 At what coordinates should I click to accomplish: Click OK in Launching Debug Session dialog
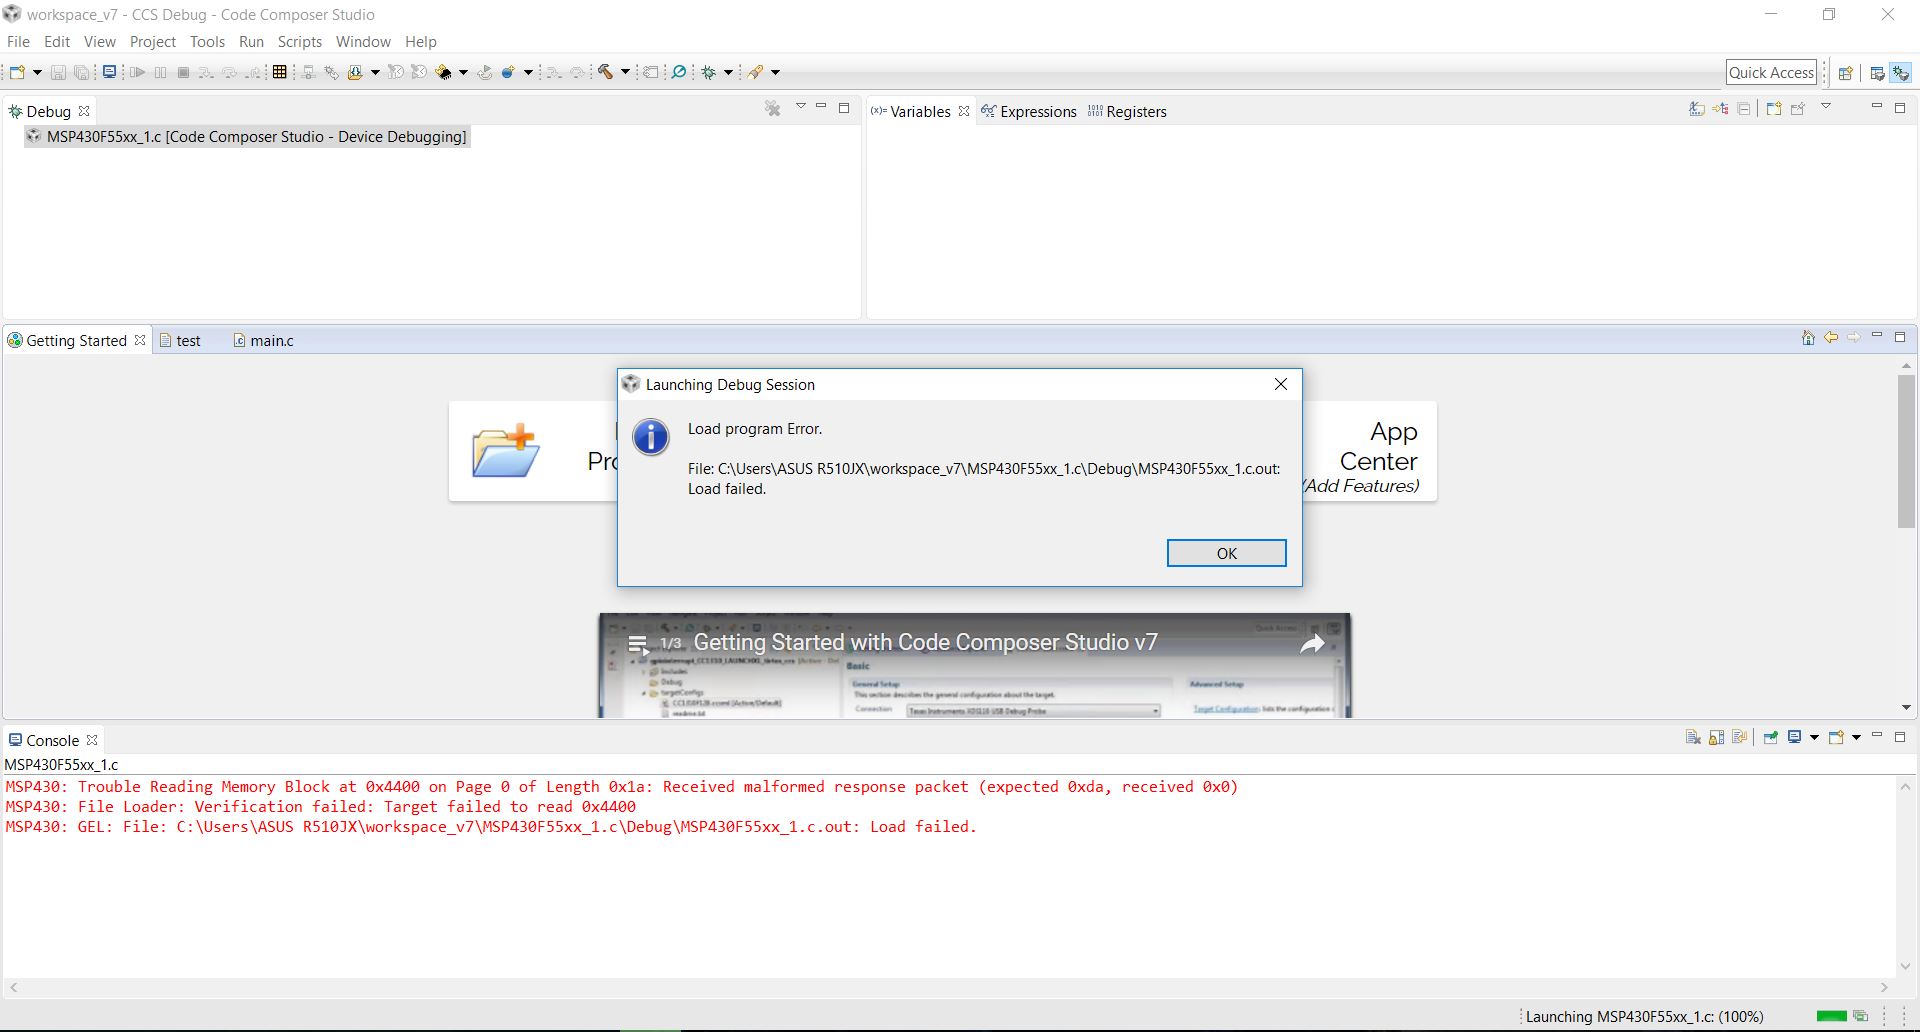point(1226,553)
